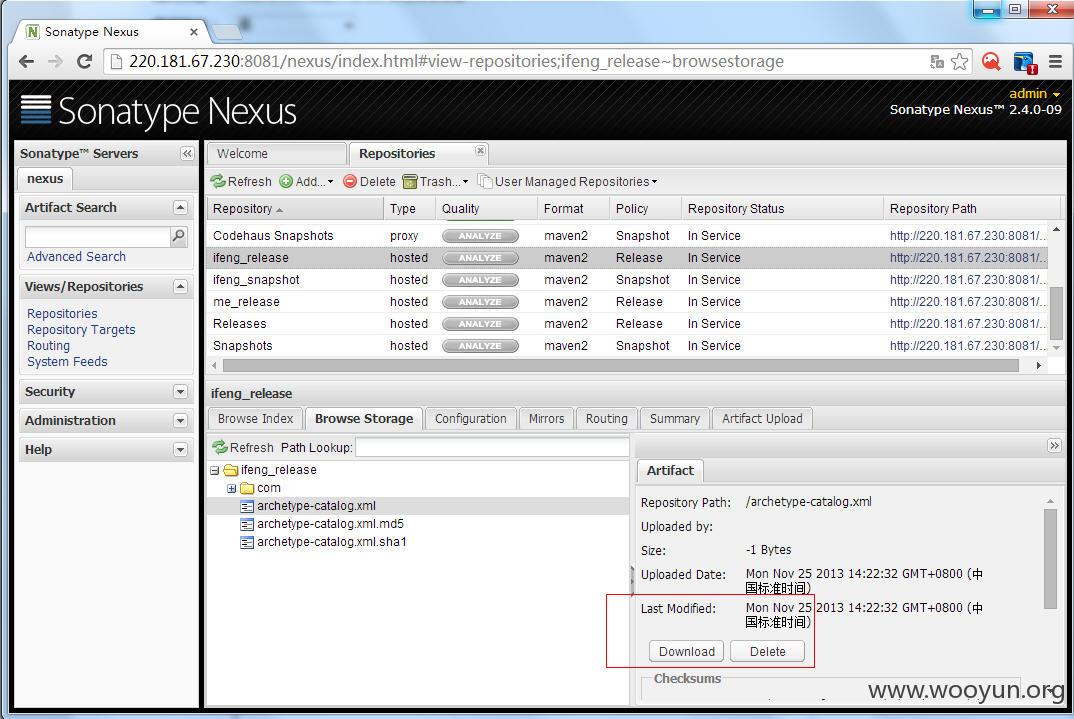1074x719 pixels.
Task: Refresh the repository list
Action: [241, 181]
